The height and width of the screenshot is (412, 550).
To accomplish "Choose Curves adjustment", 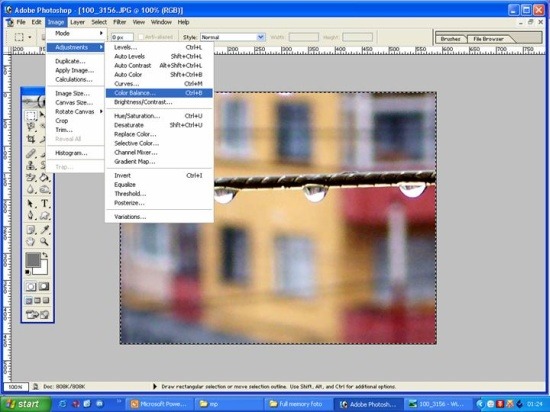I will (x=159, y=84).
